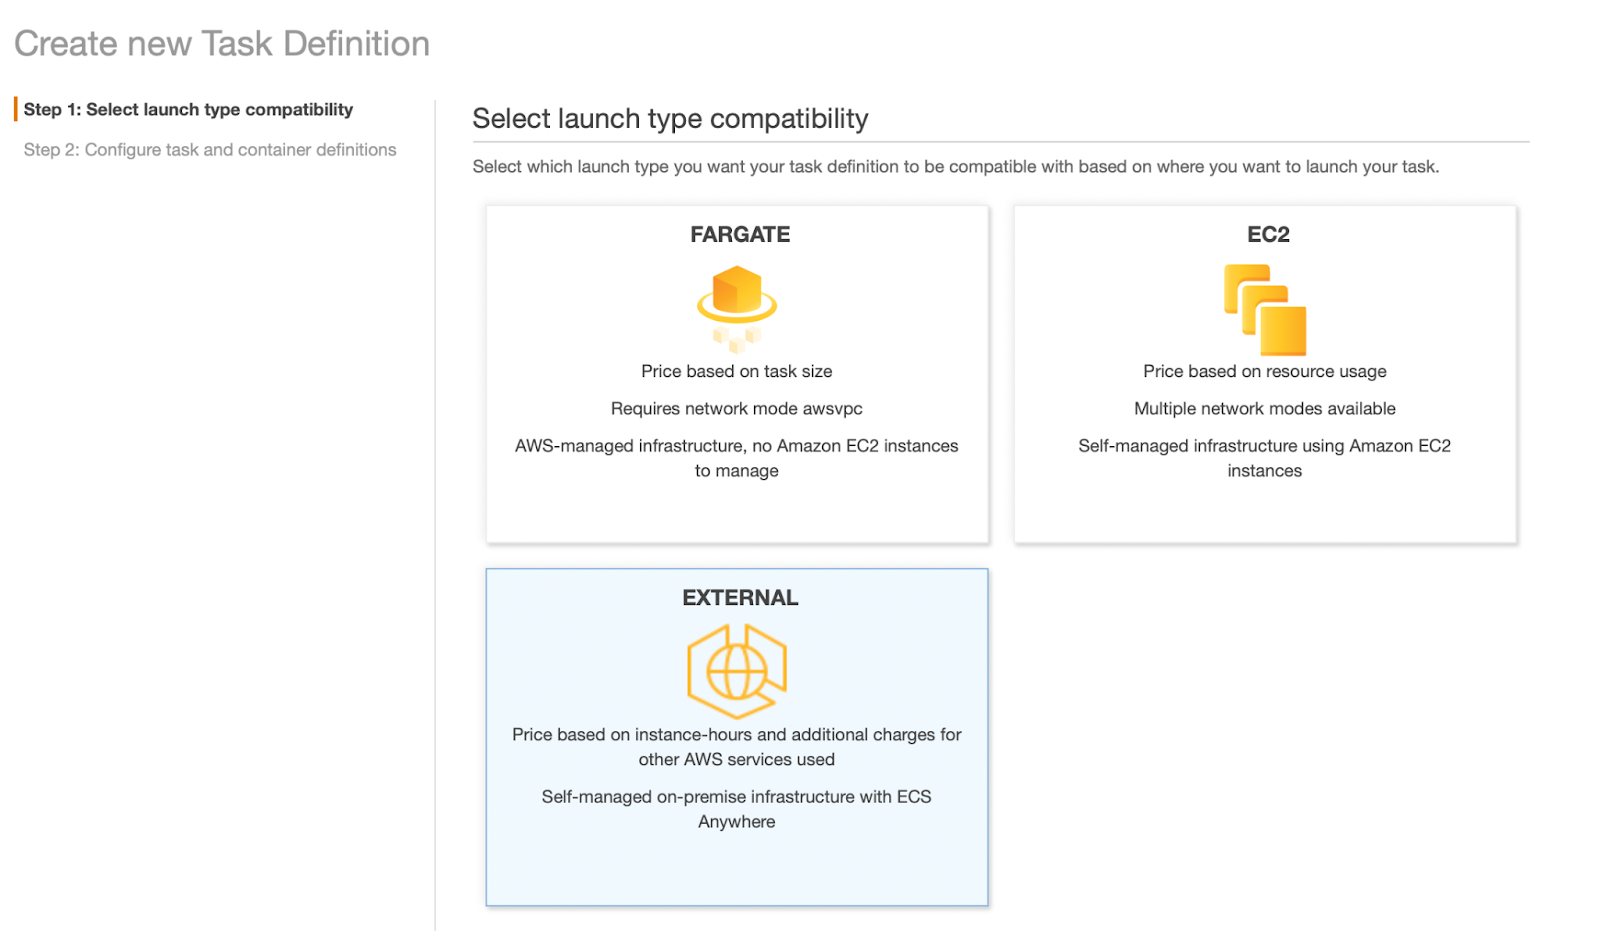Image resolution: width=1600 pixels, height=931 pixels.
Task: Click the Fargate orange cube icon
Action: [737, 307]
